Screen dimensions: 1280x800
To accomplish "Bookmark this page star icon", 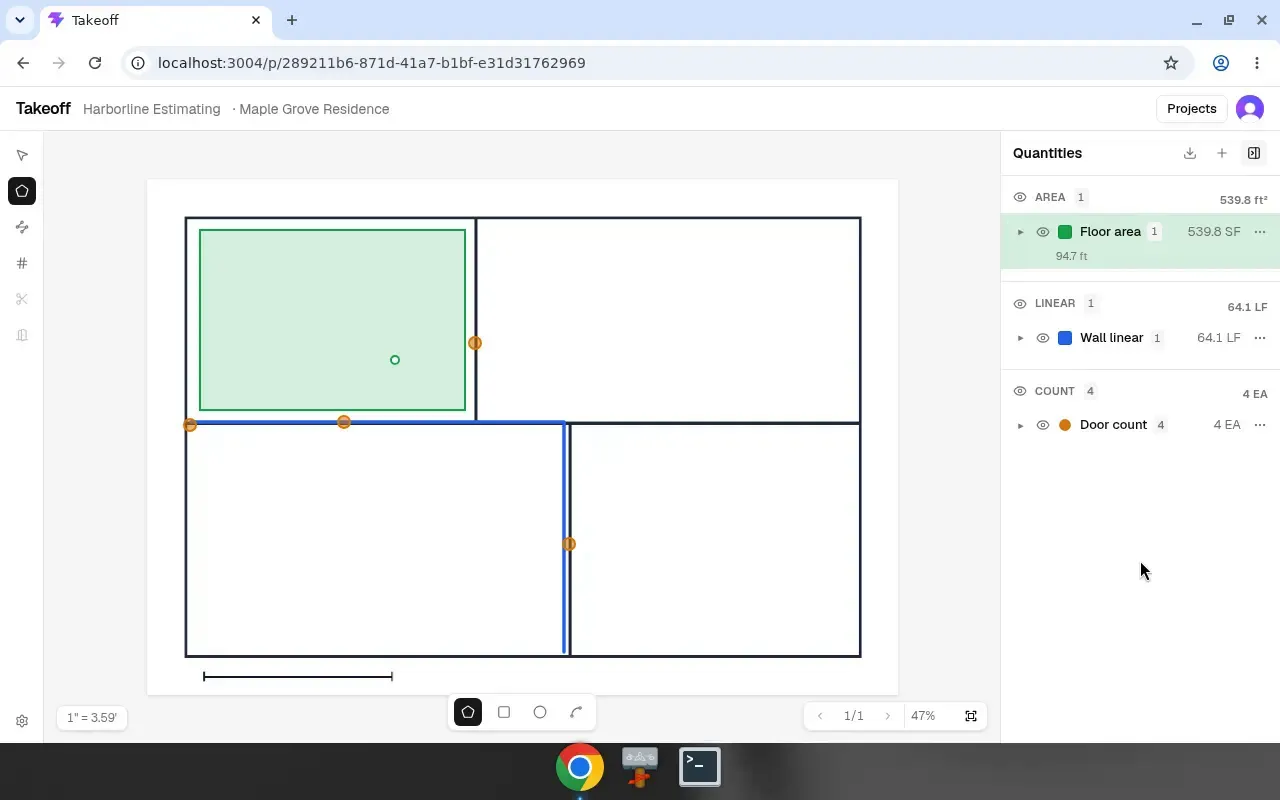I will 1171,63.
